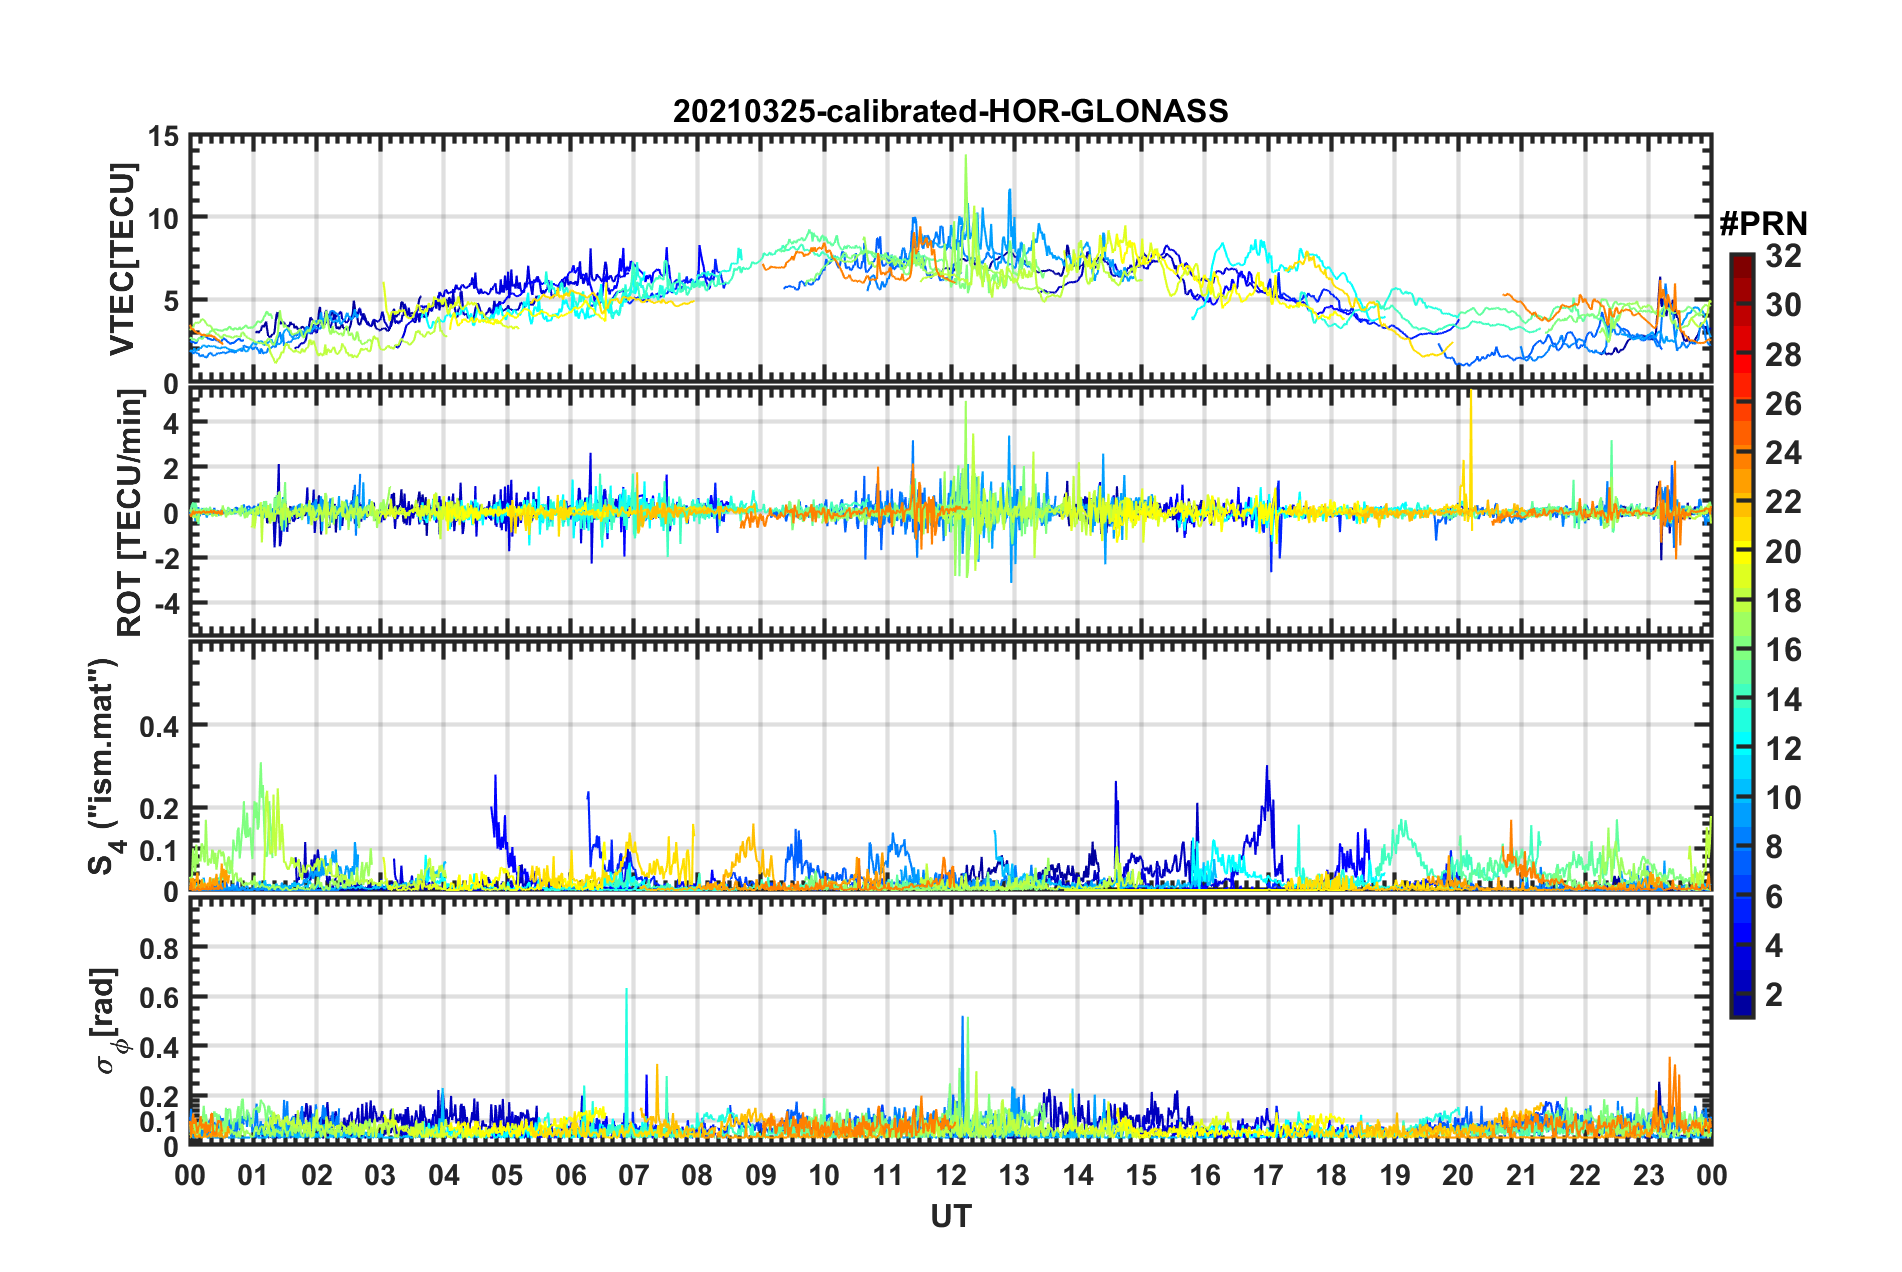Click x-axis tick label 12
Viewport: 1902px width, 1272px height.
pyautogui.click(x=951, y=1175)
